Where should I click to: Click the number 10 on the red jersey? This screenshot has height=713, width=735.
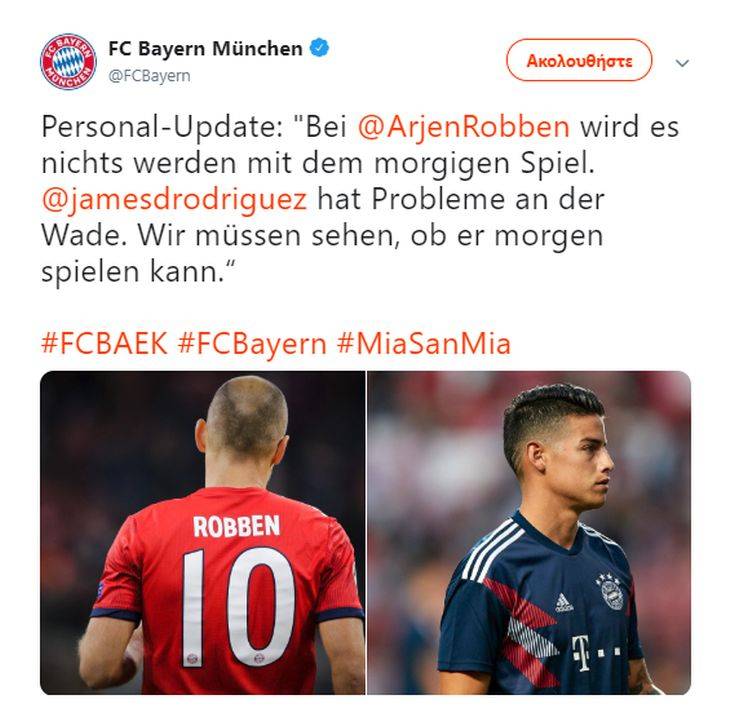(239, 608)
